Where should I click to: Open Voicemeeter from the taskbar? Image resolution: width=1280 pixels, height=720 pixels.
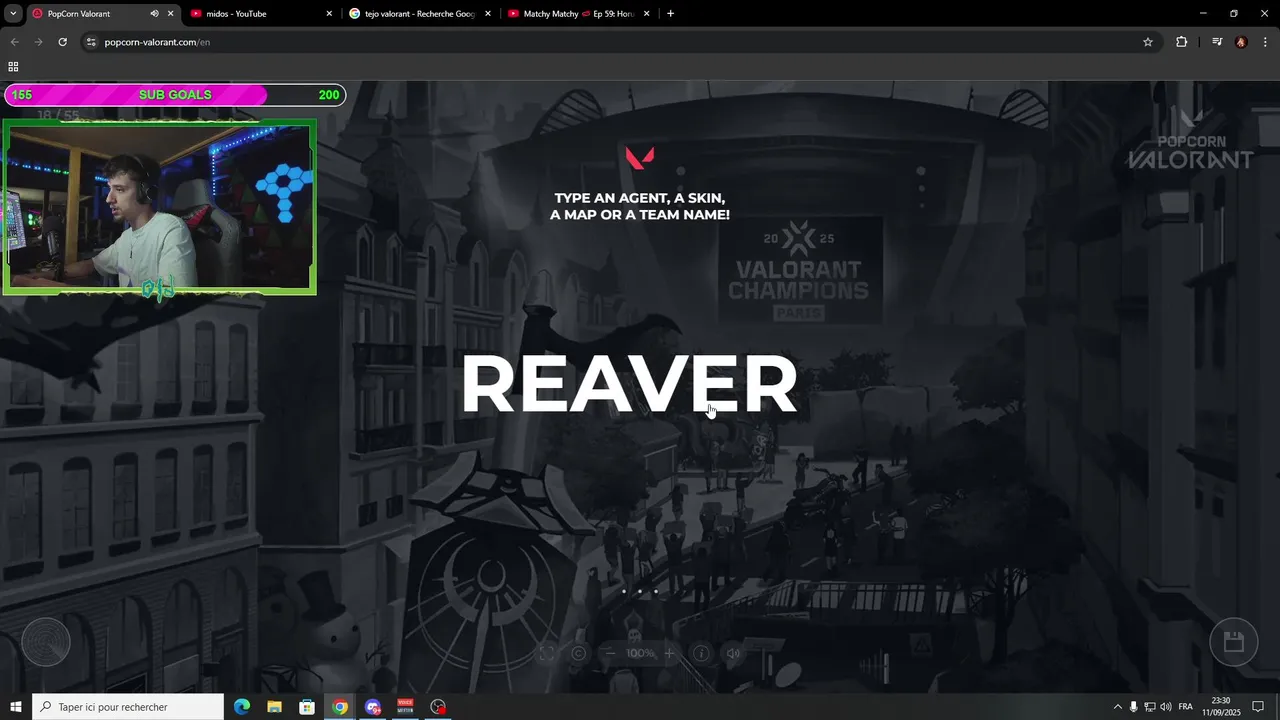[x=405, y=707]
